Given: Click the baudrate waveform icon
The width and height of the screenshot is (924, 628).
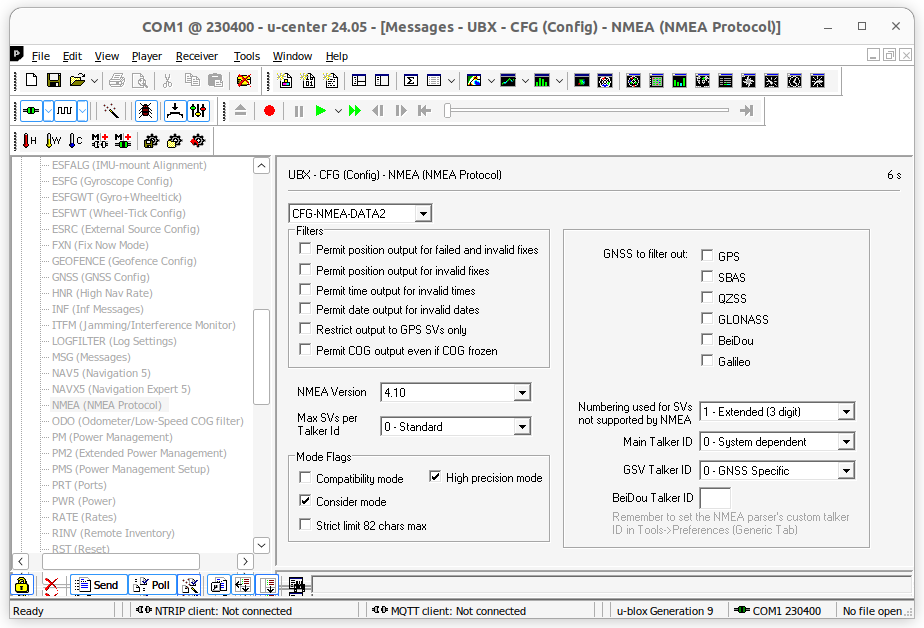Looking at the screenshot, I should tap(65, 111).
